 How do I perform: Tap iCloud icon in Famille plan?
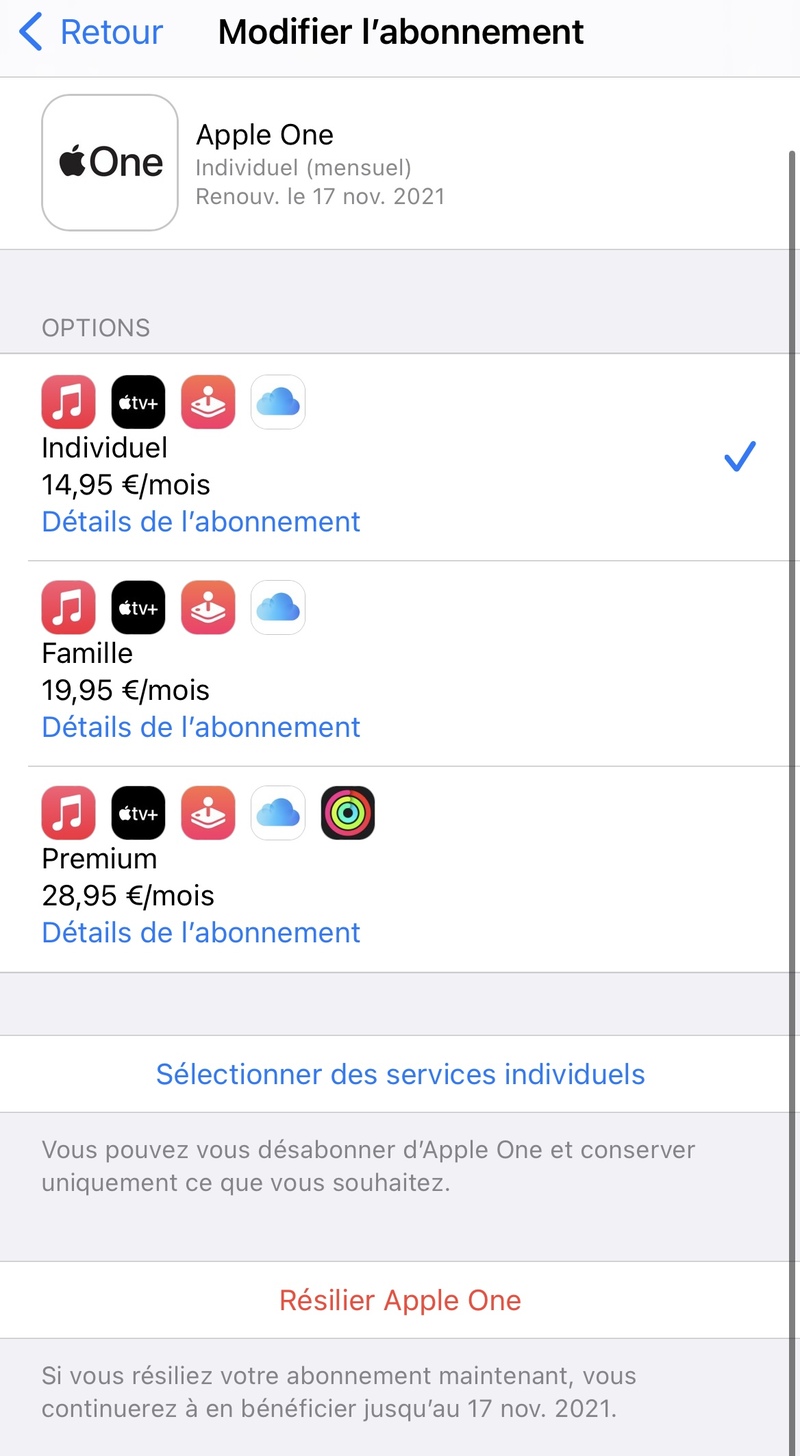point(278,607)
